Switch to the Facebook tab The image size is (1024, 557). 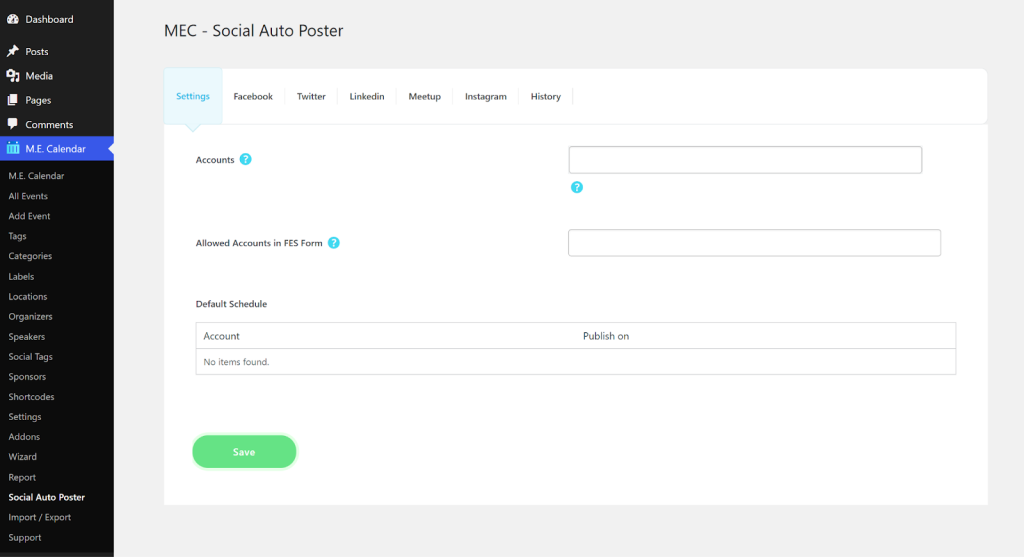coord(253,96)
